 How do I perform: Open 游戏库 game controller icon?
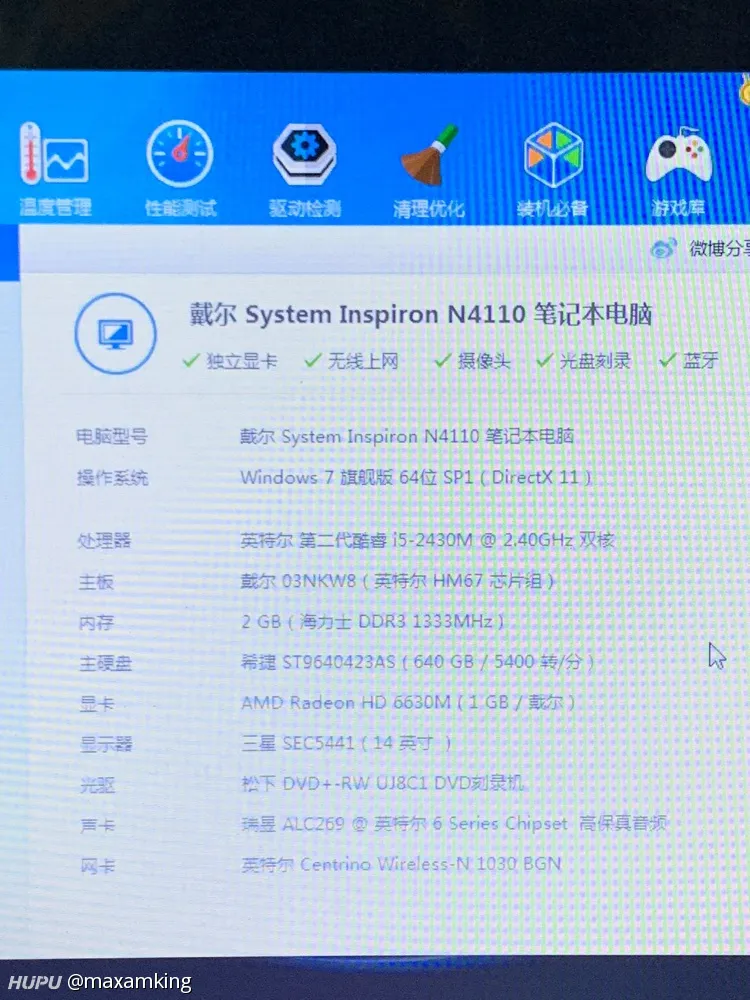tap(678, 155)
